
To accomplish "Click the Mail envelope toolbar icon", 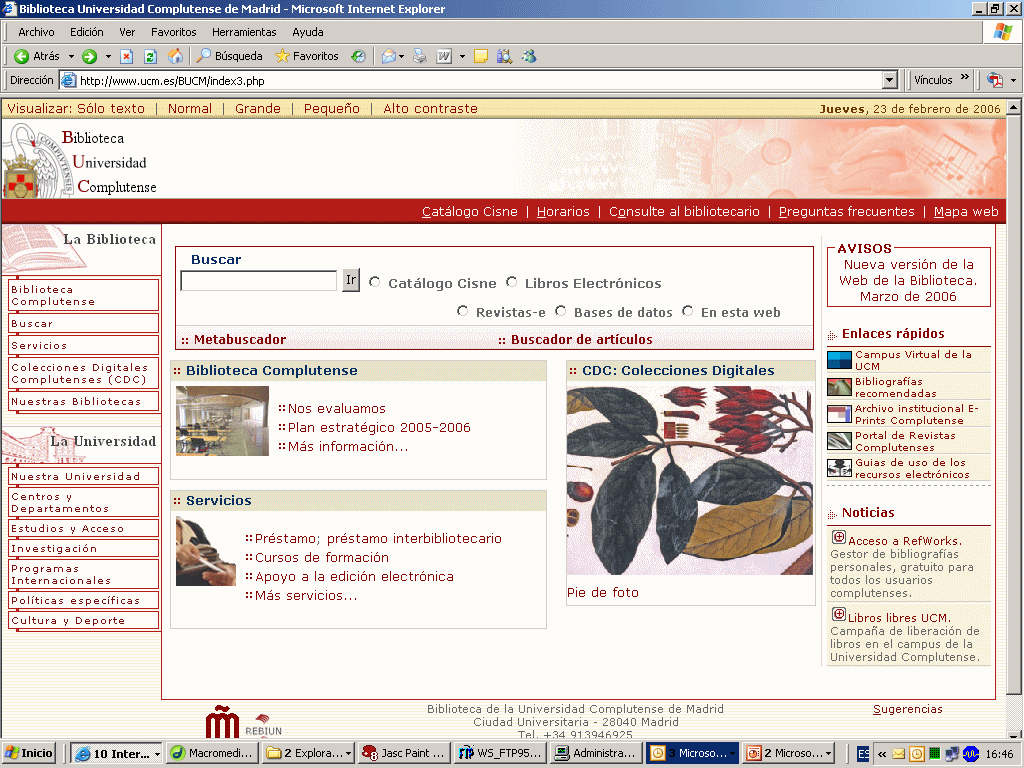I will (389, 57).
